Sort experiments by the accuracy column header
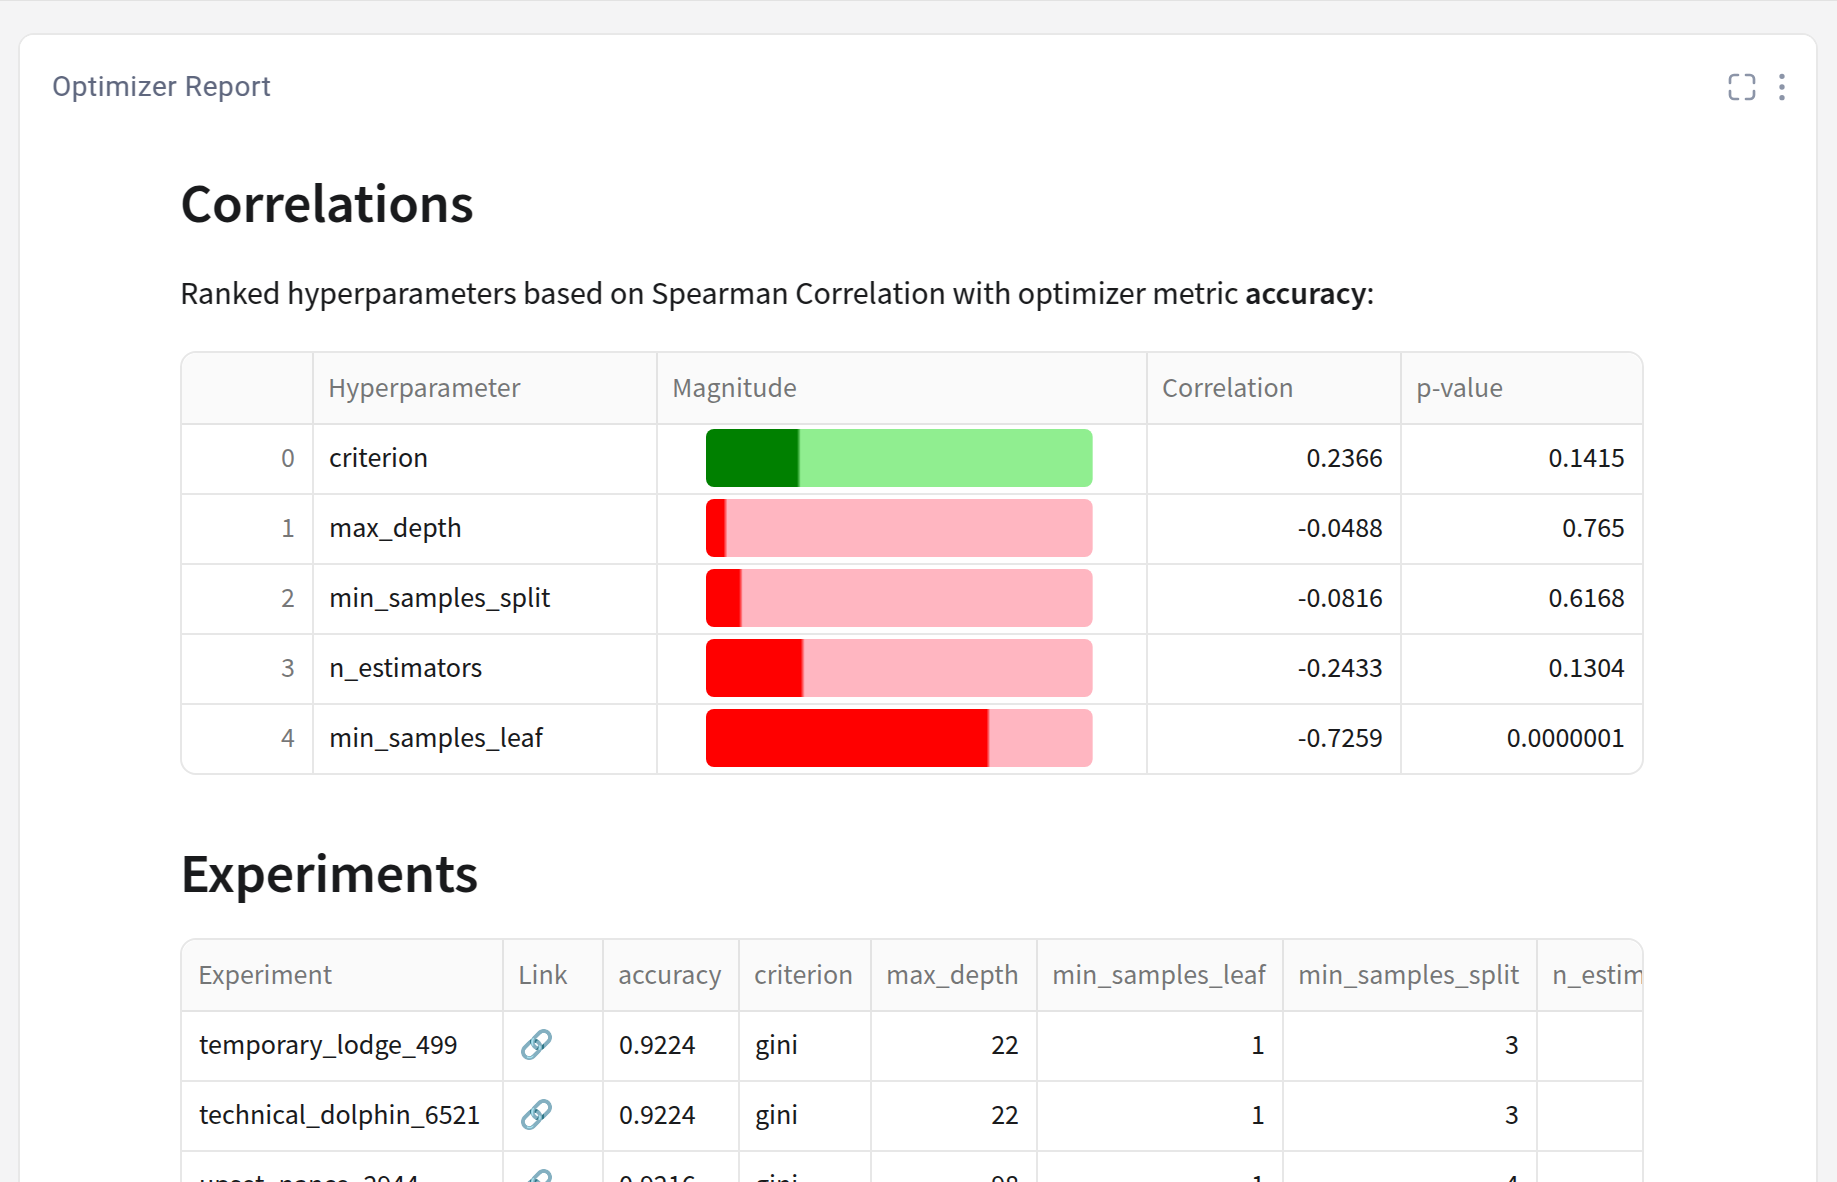This screenshot has width=1837, height=1182. (x=670, y=974)
